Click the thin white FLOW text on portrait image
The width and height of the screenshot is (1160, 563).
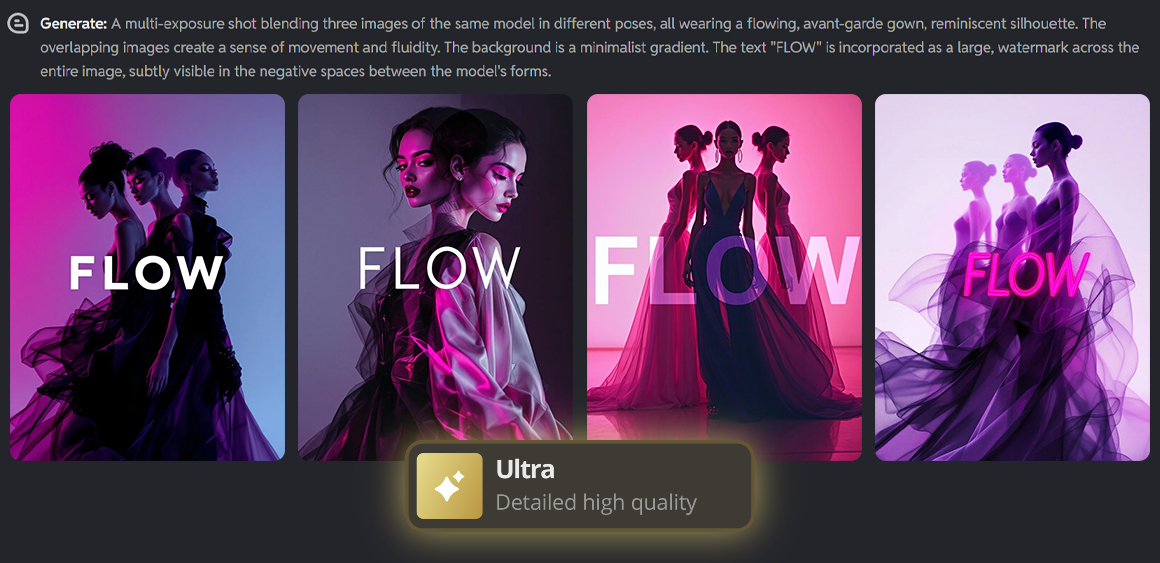[439, 268]
